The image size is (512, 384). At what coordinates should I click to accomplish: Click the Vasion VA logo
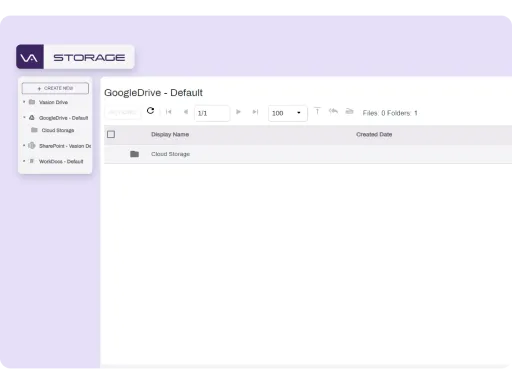(30, 57)
